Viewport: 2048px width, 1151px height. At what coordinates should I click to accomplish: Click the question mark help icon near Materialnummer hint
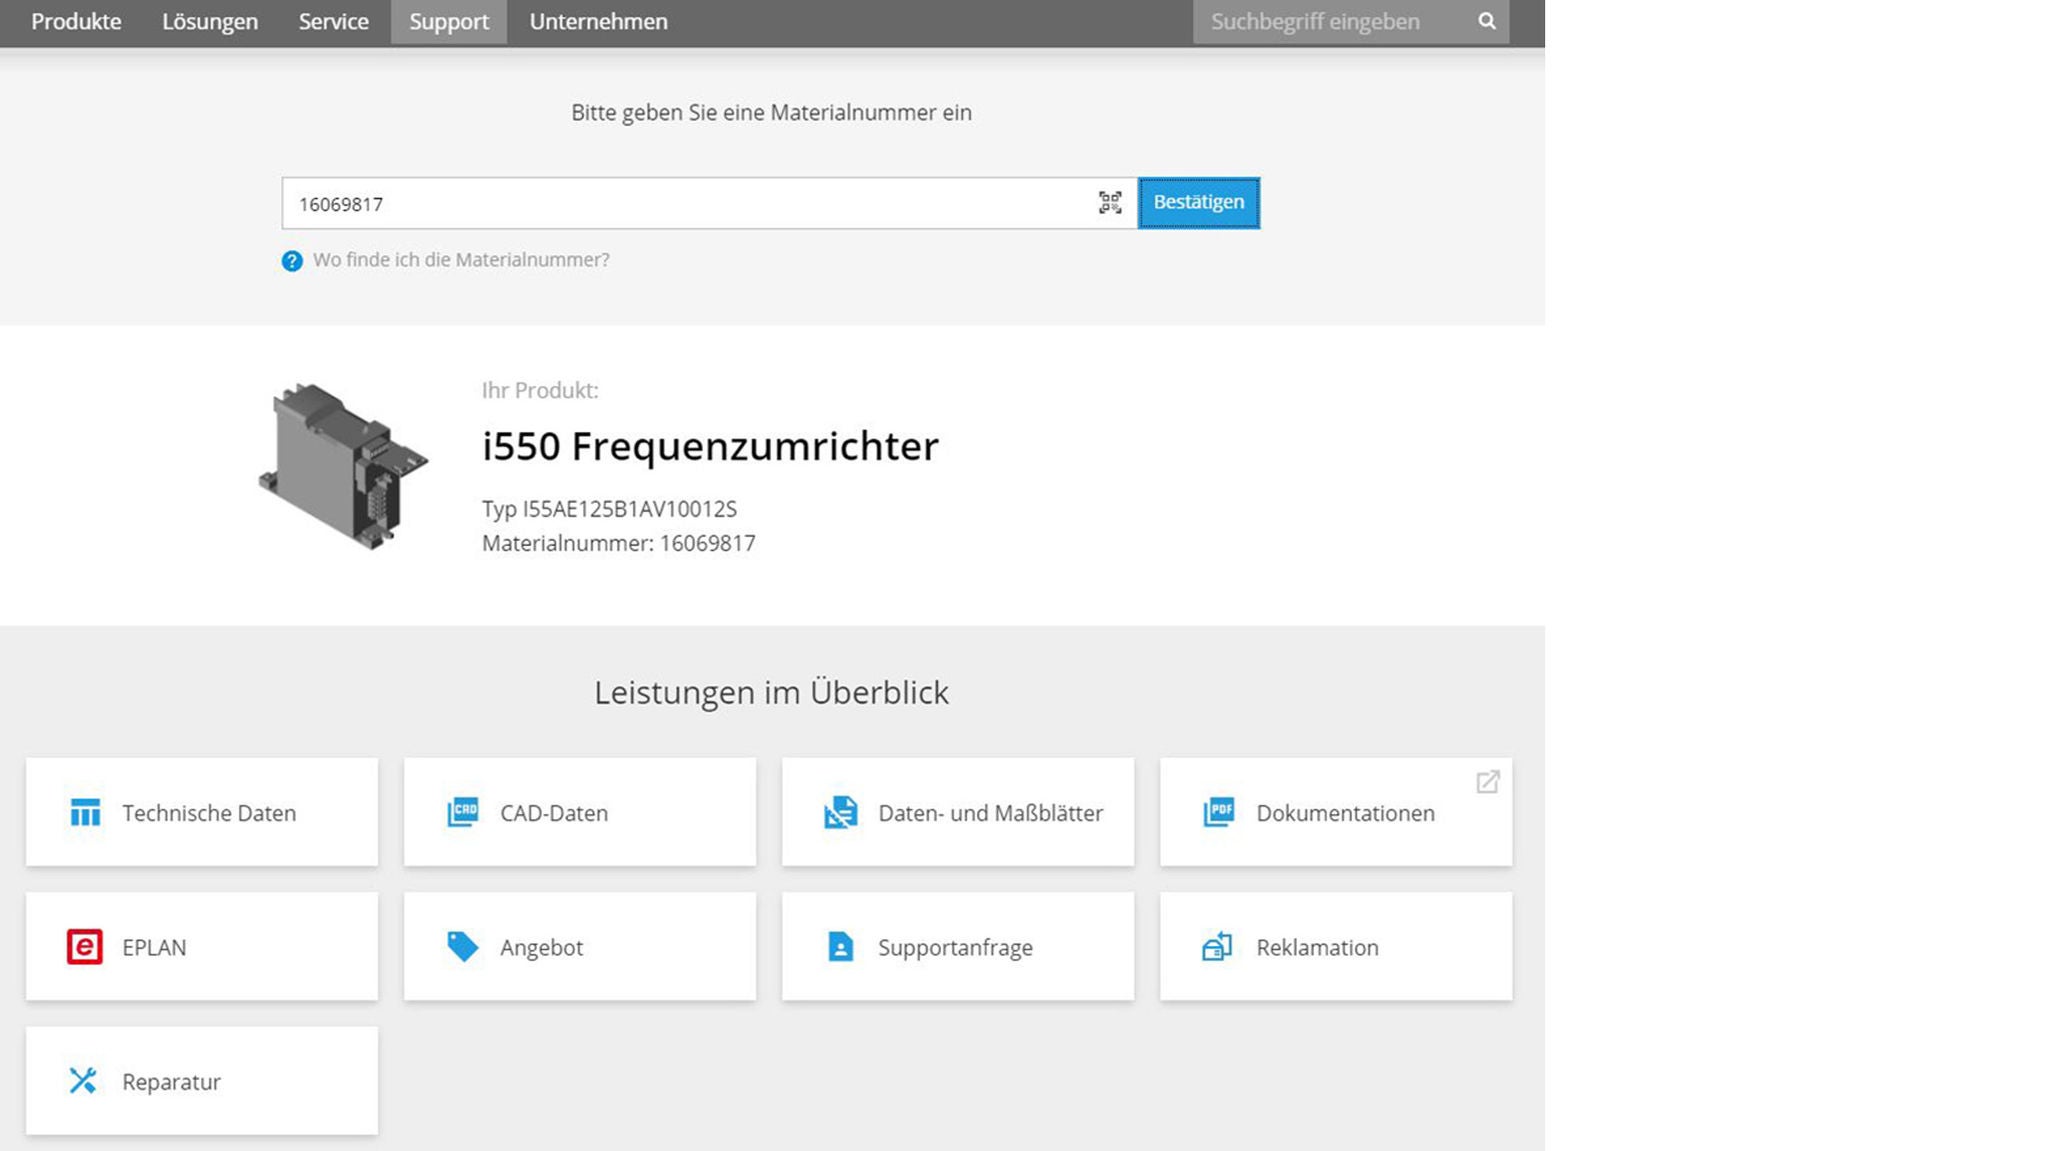291,260
